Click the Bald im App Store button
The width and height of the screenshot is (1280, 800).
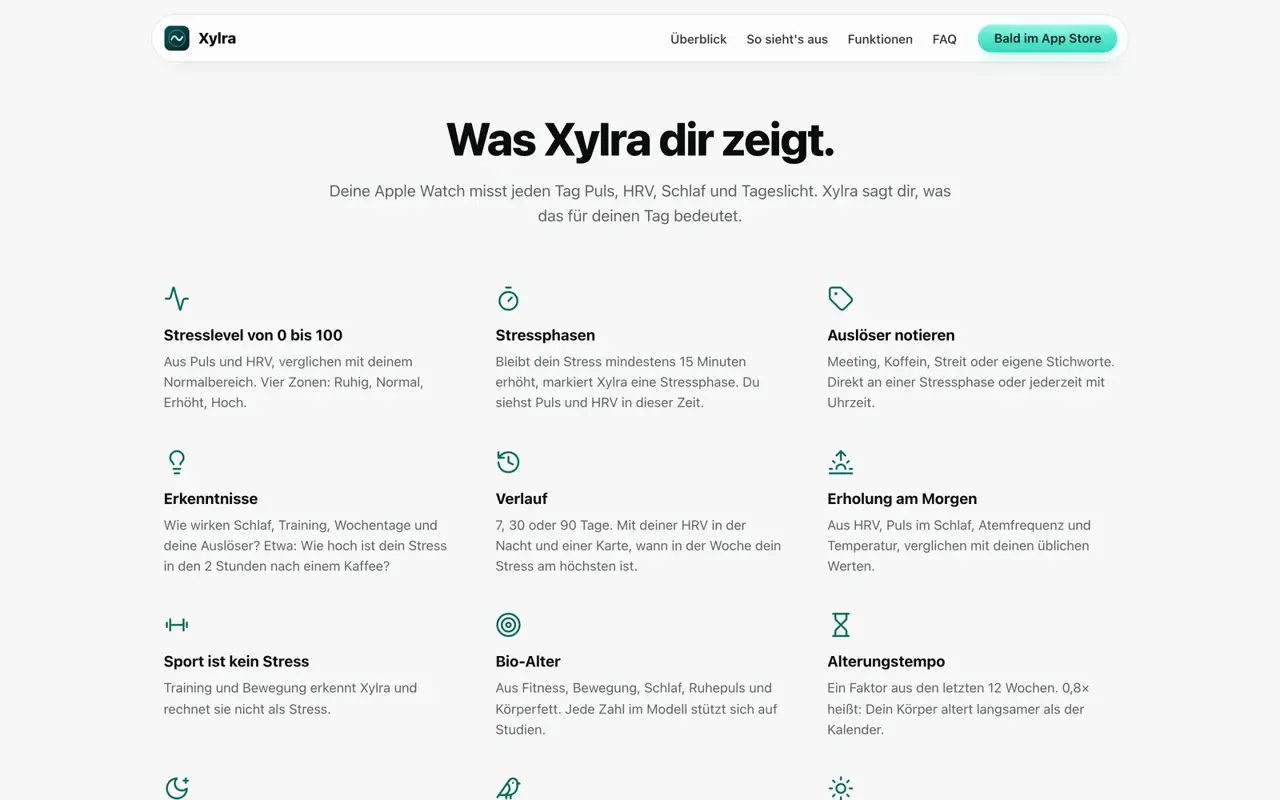pos(1047,39)
